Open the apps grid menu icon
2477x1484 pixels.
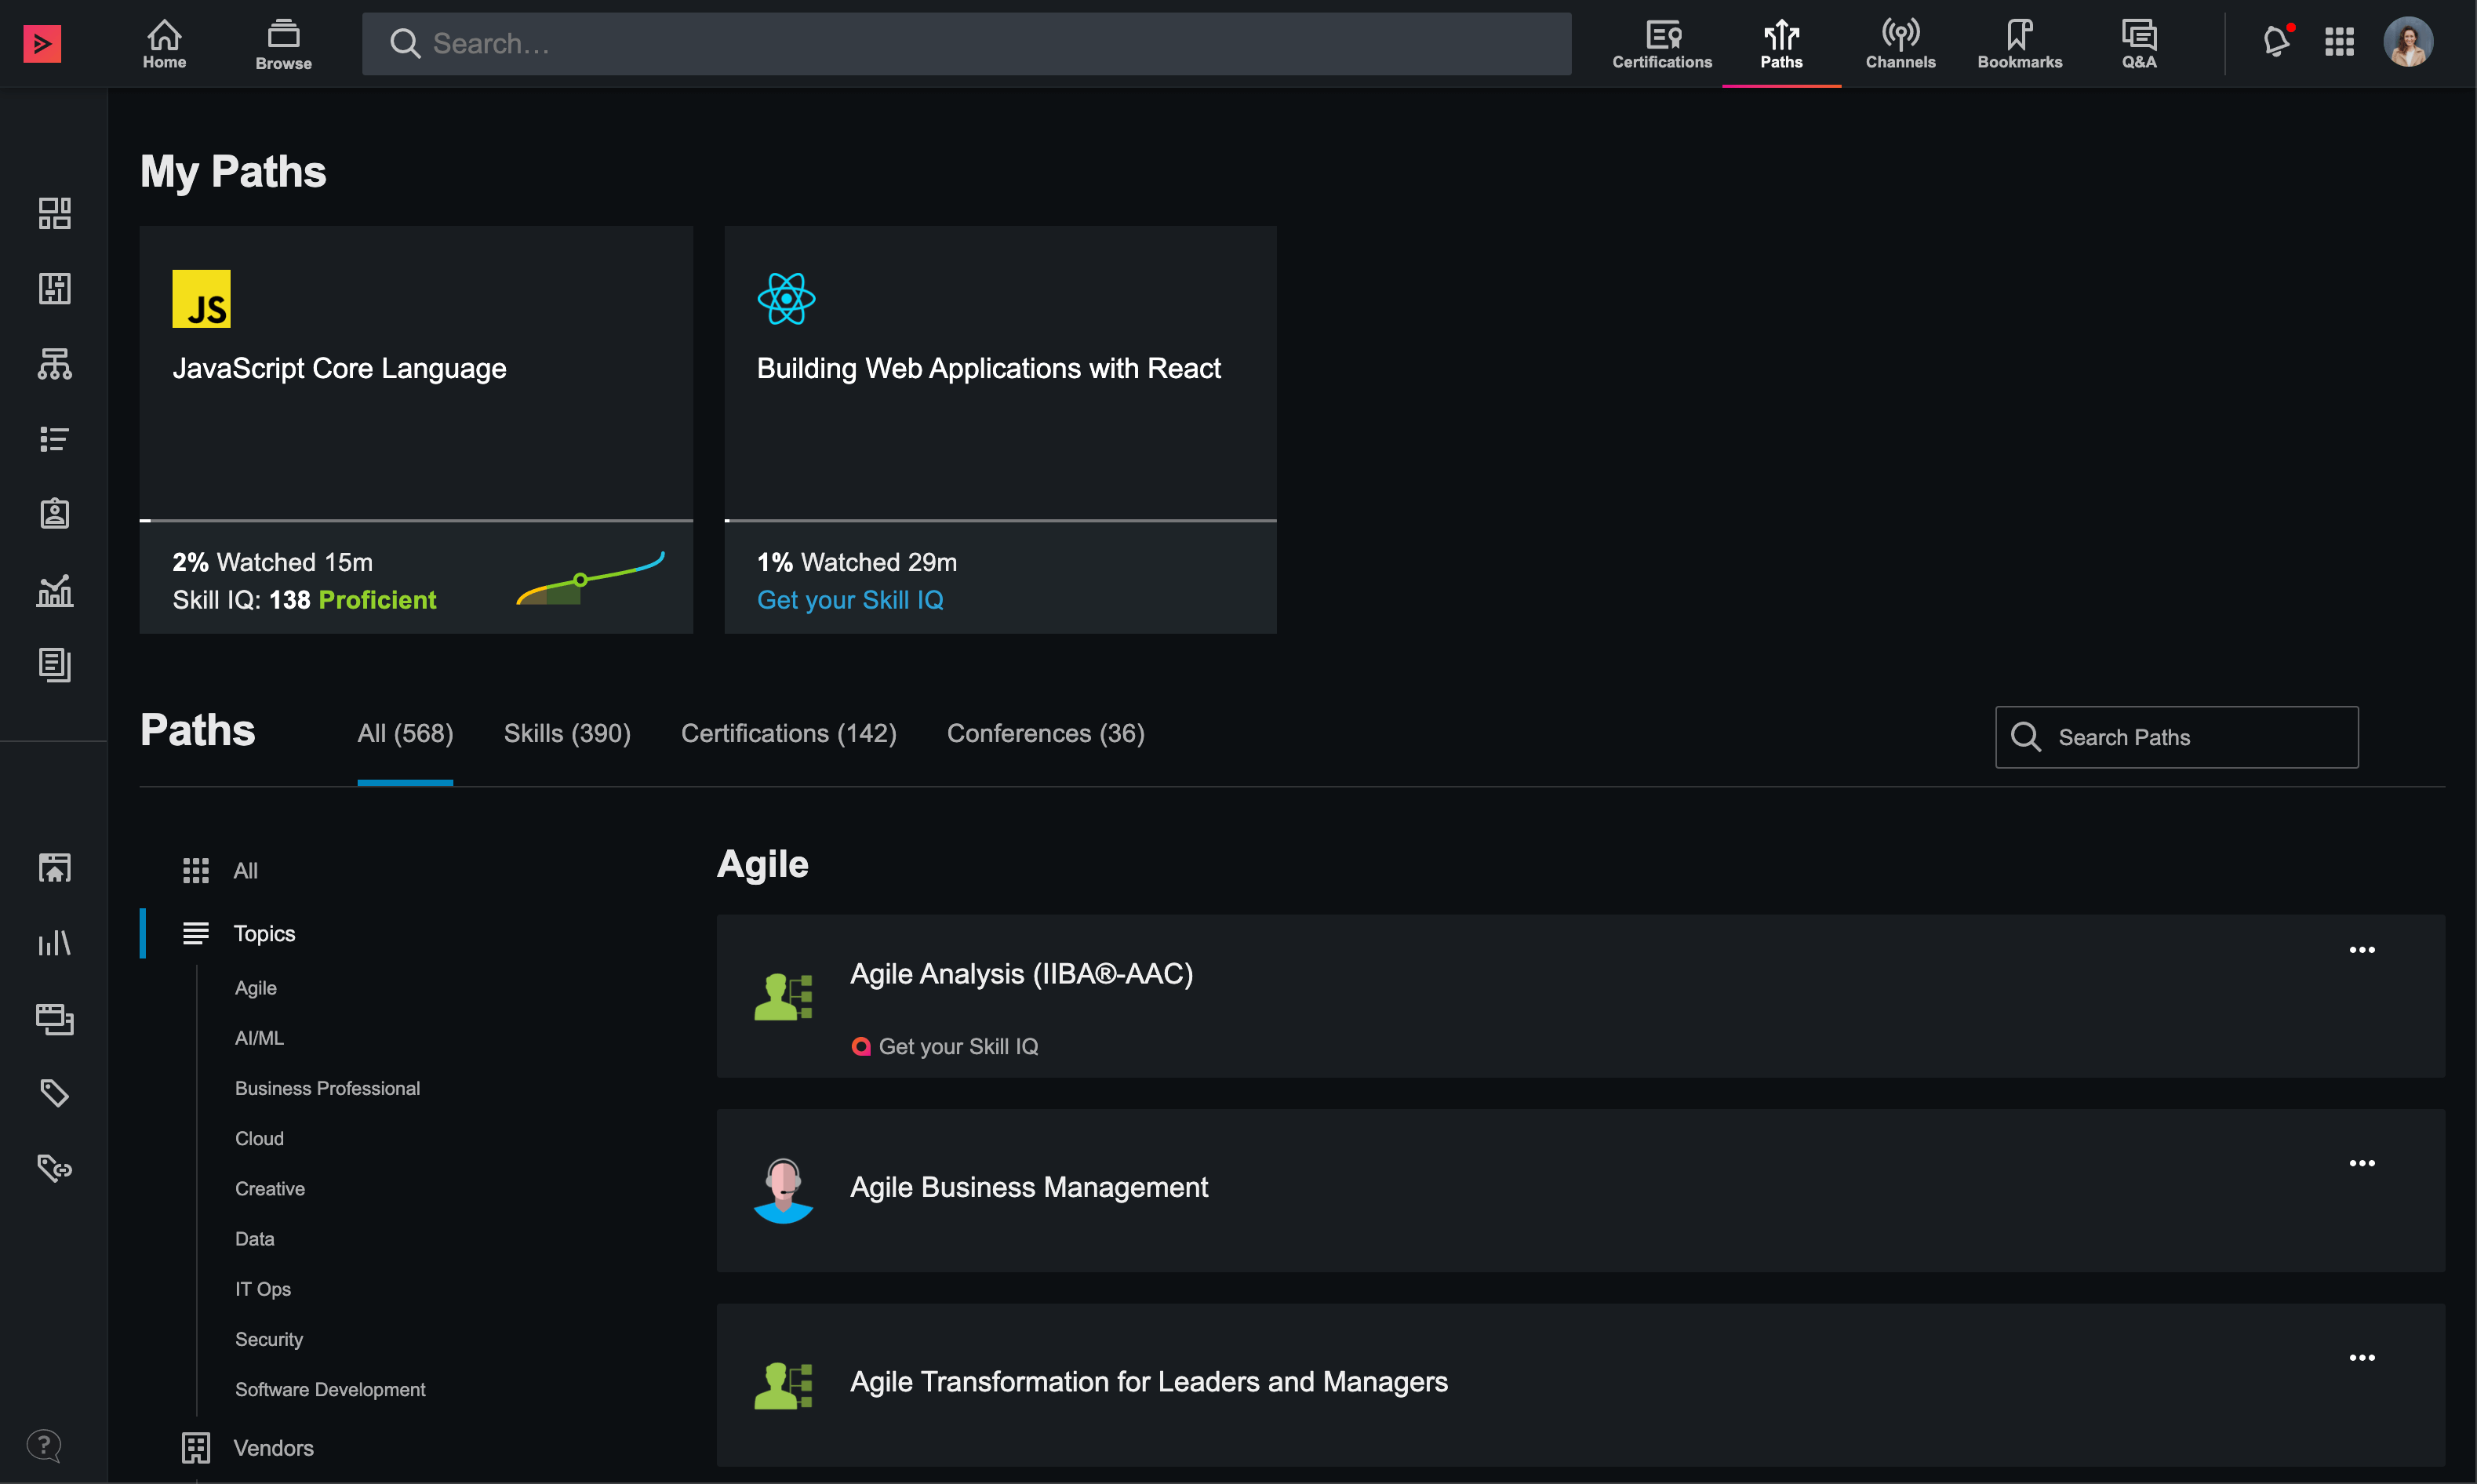pyautogui.click(x=2339, y=42)
